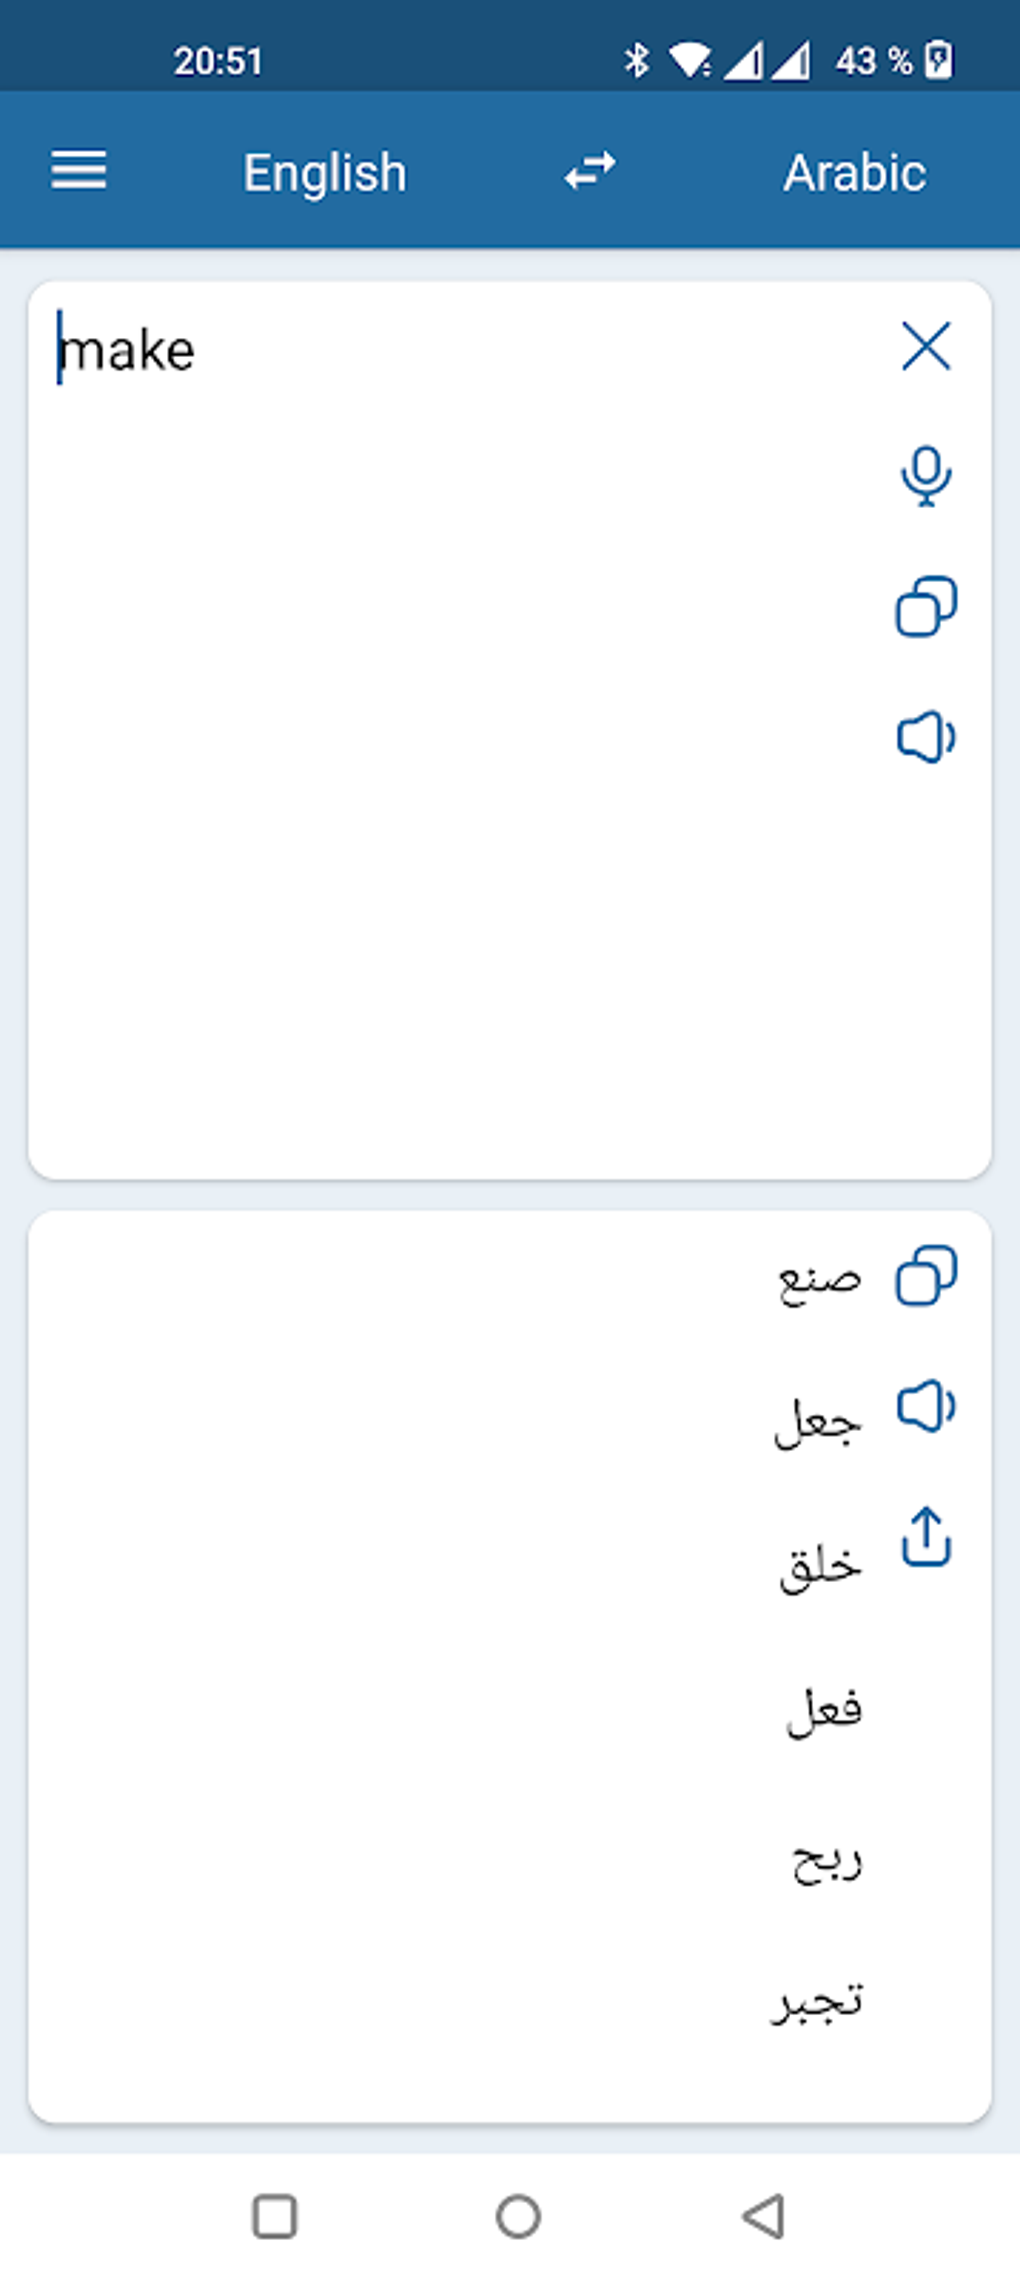Copy the Arabic translation result

click(x=926, y=1275)
